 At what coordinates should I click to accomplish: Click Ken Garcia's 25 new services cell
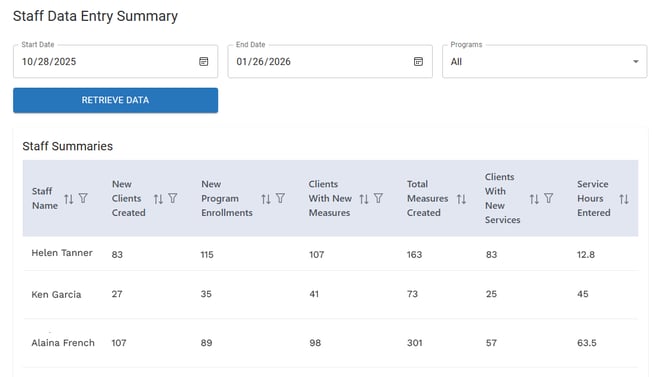point(491,294)
